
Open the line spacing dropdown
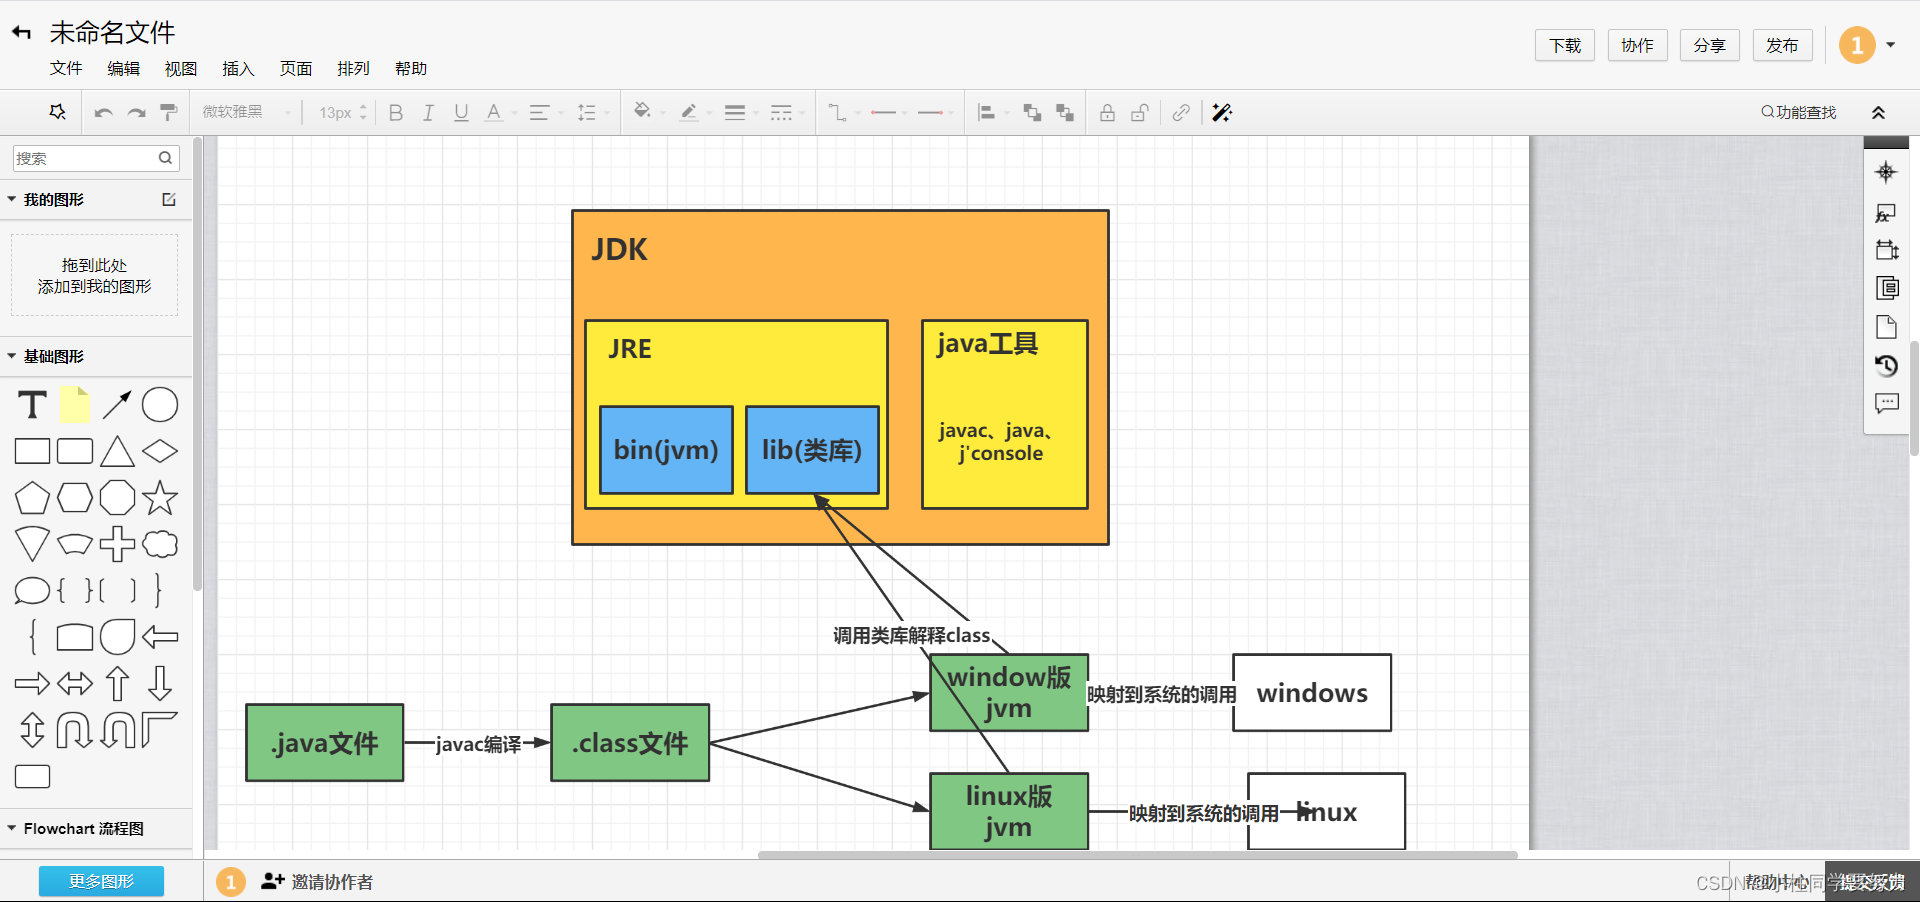[x=593, y=113]
